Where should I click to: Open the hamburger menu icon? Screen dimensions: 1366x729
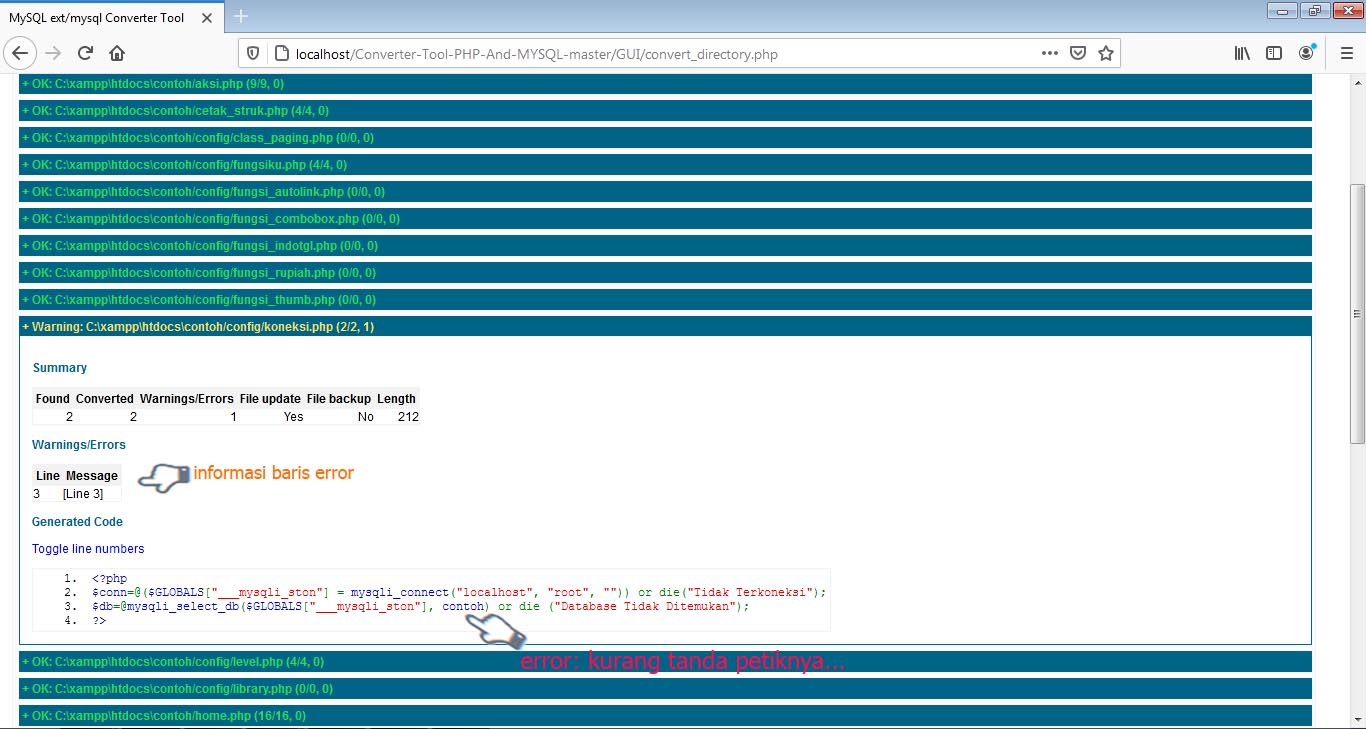point(1347,53)
